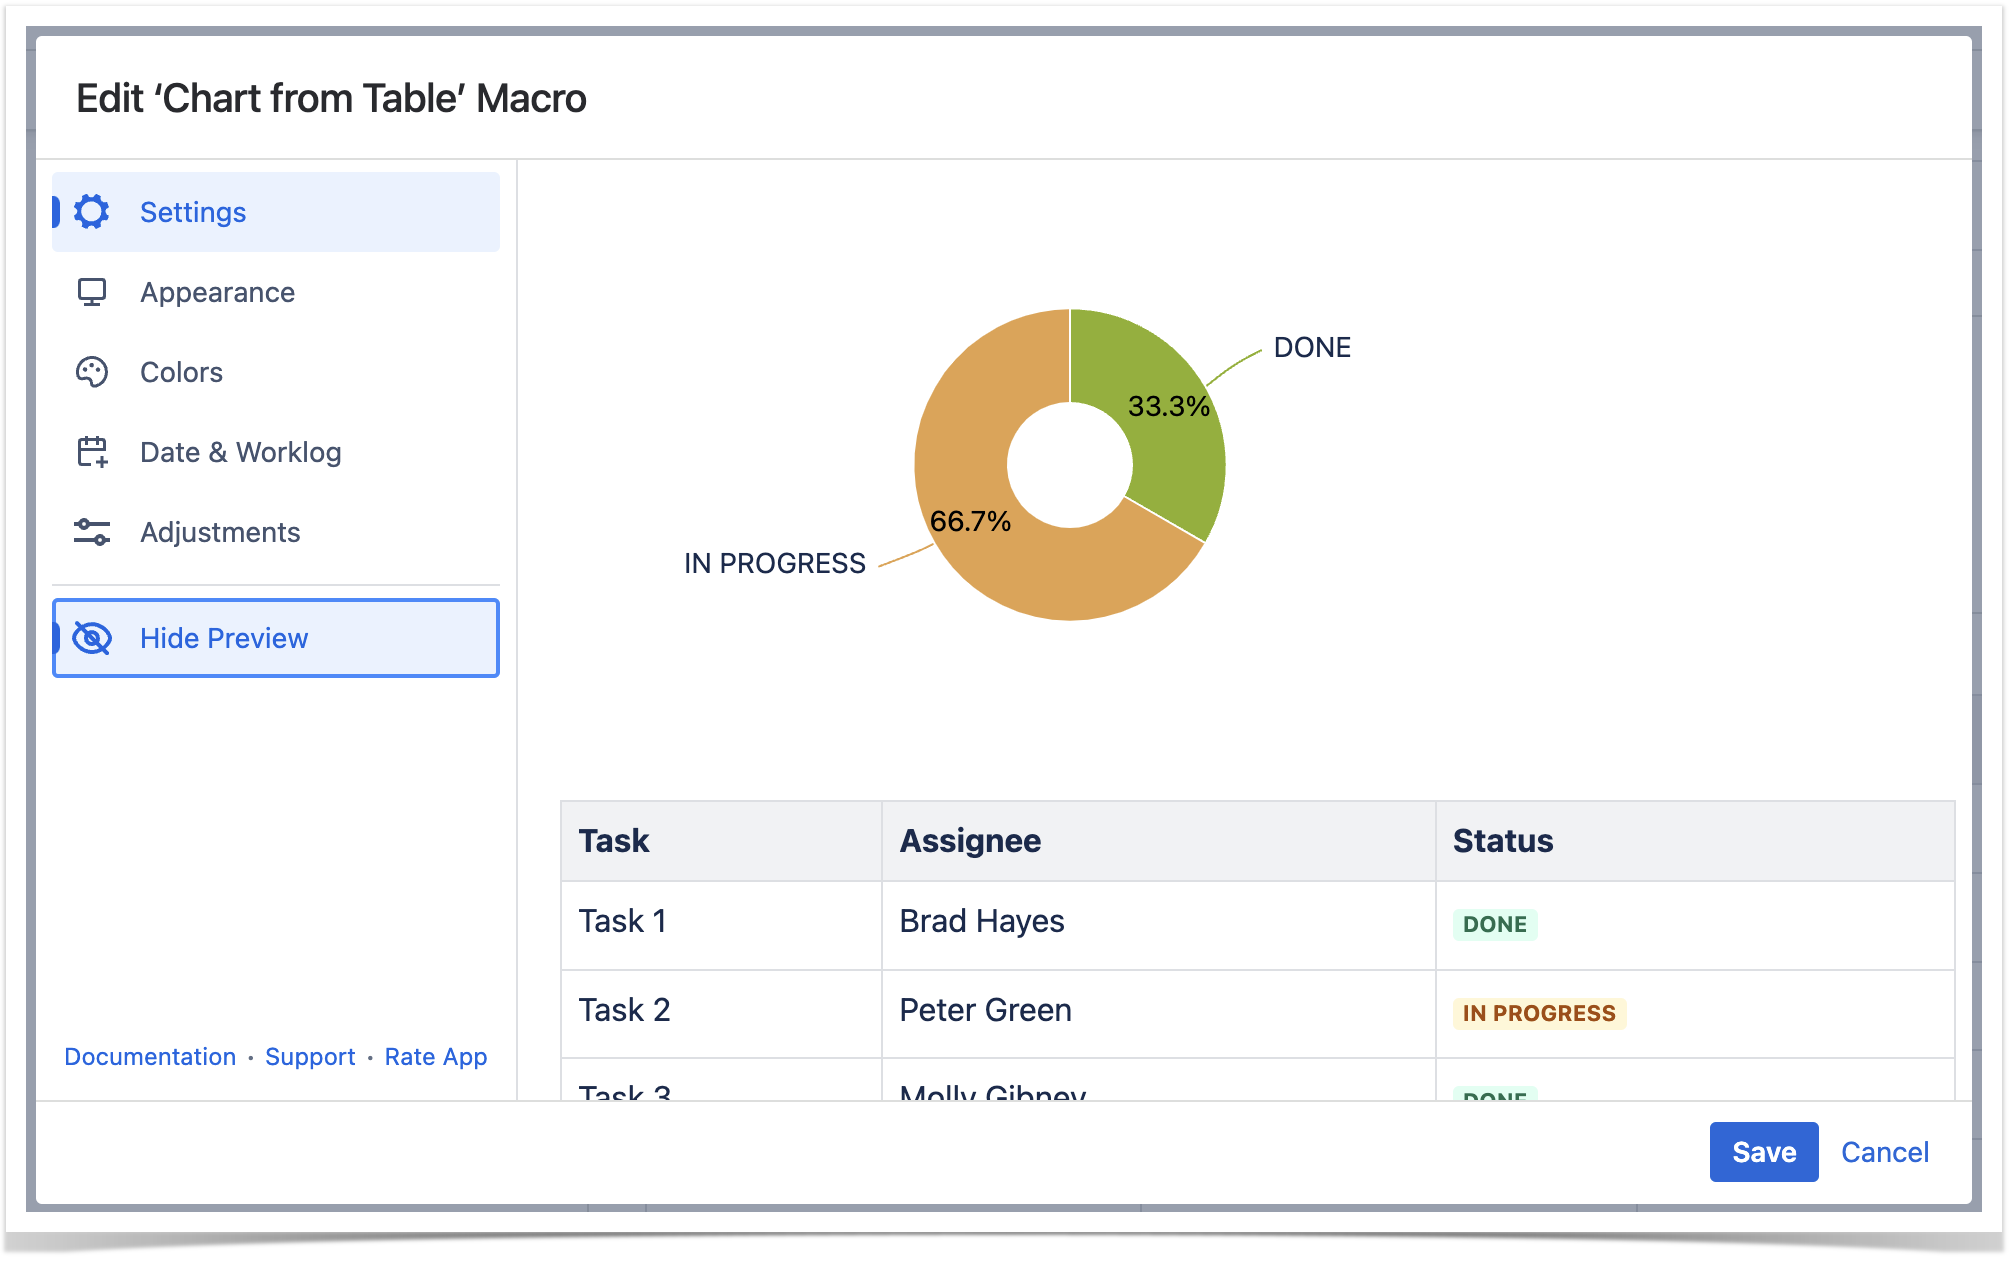Click the crossed-eye Hide Preview icon
This screenshot has width=2016, height=1261.
[x=92, y=638]
